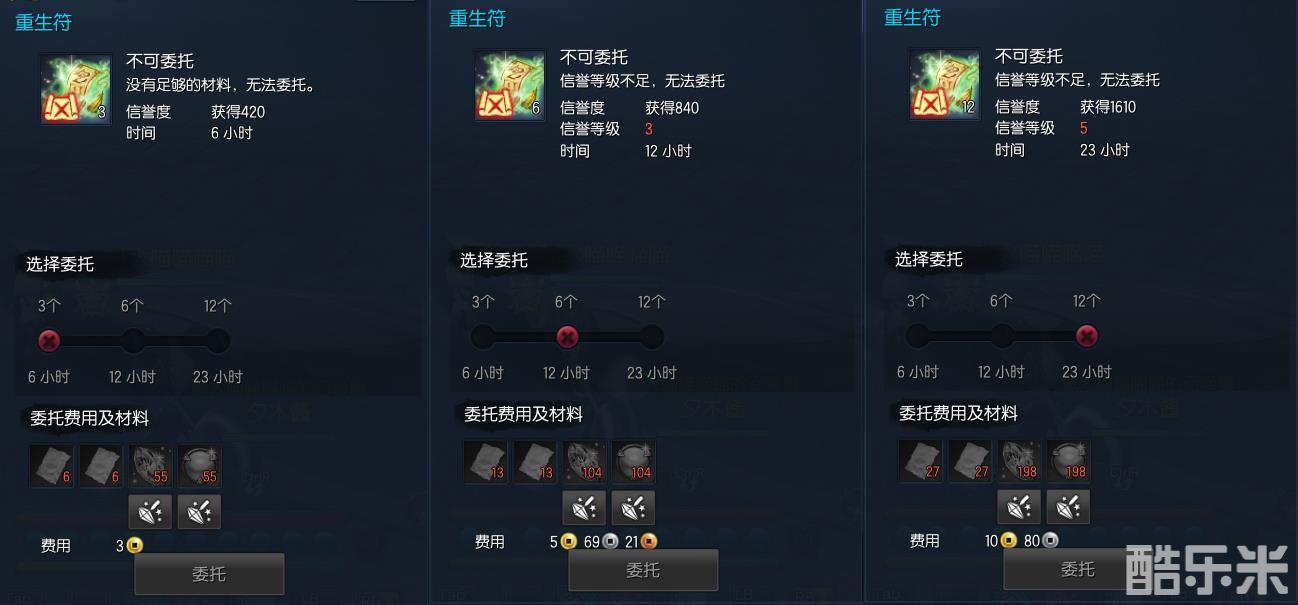
Task: Click the 酷乐米 watermark logo
Action: pyautogui.click(x=1207, y=569)
